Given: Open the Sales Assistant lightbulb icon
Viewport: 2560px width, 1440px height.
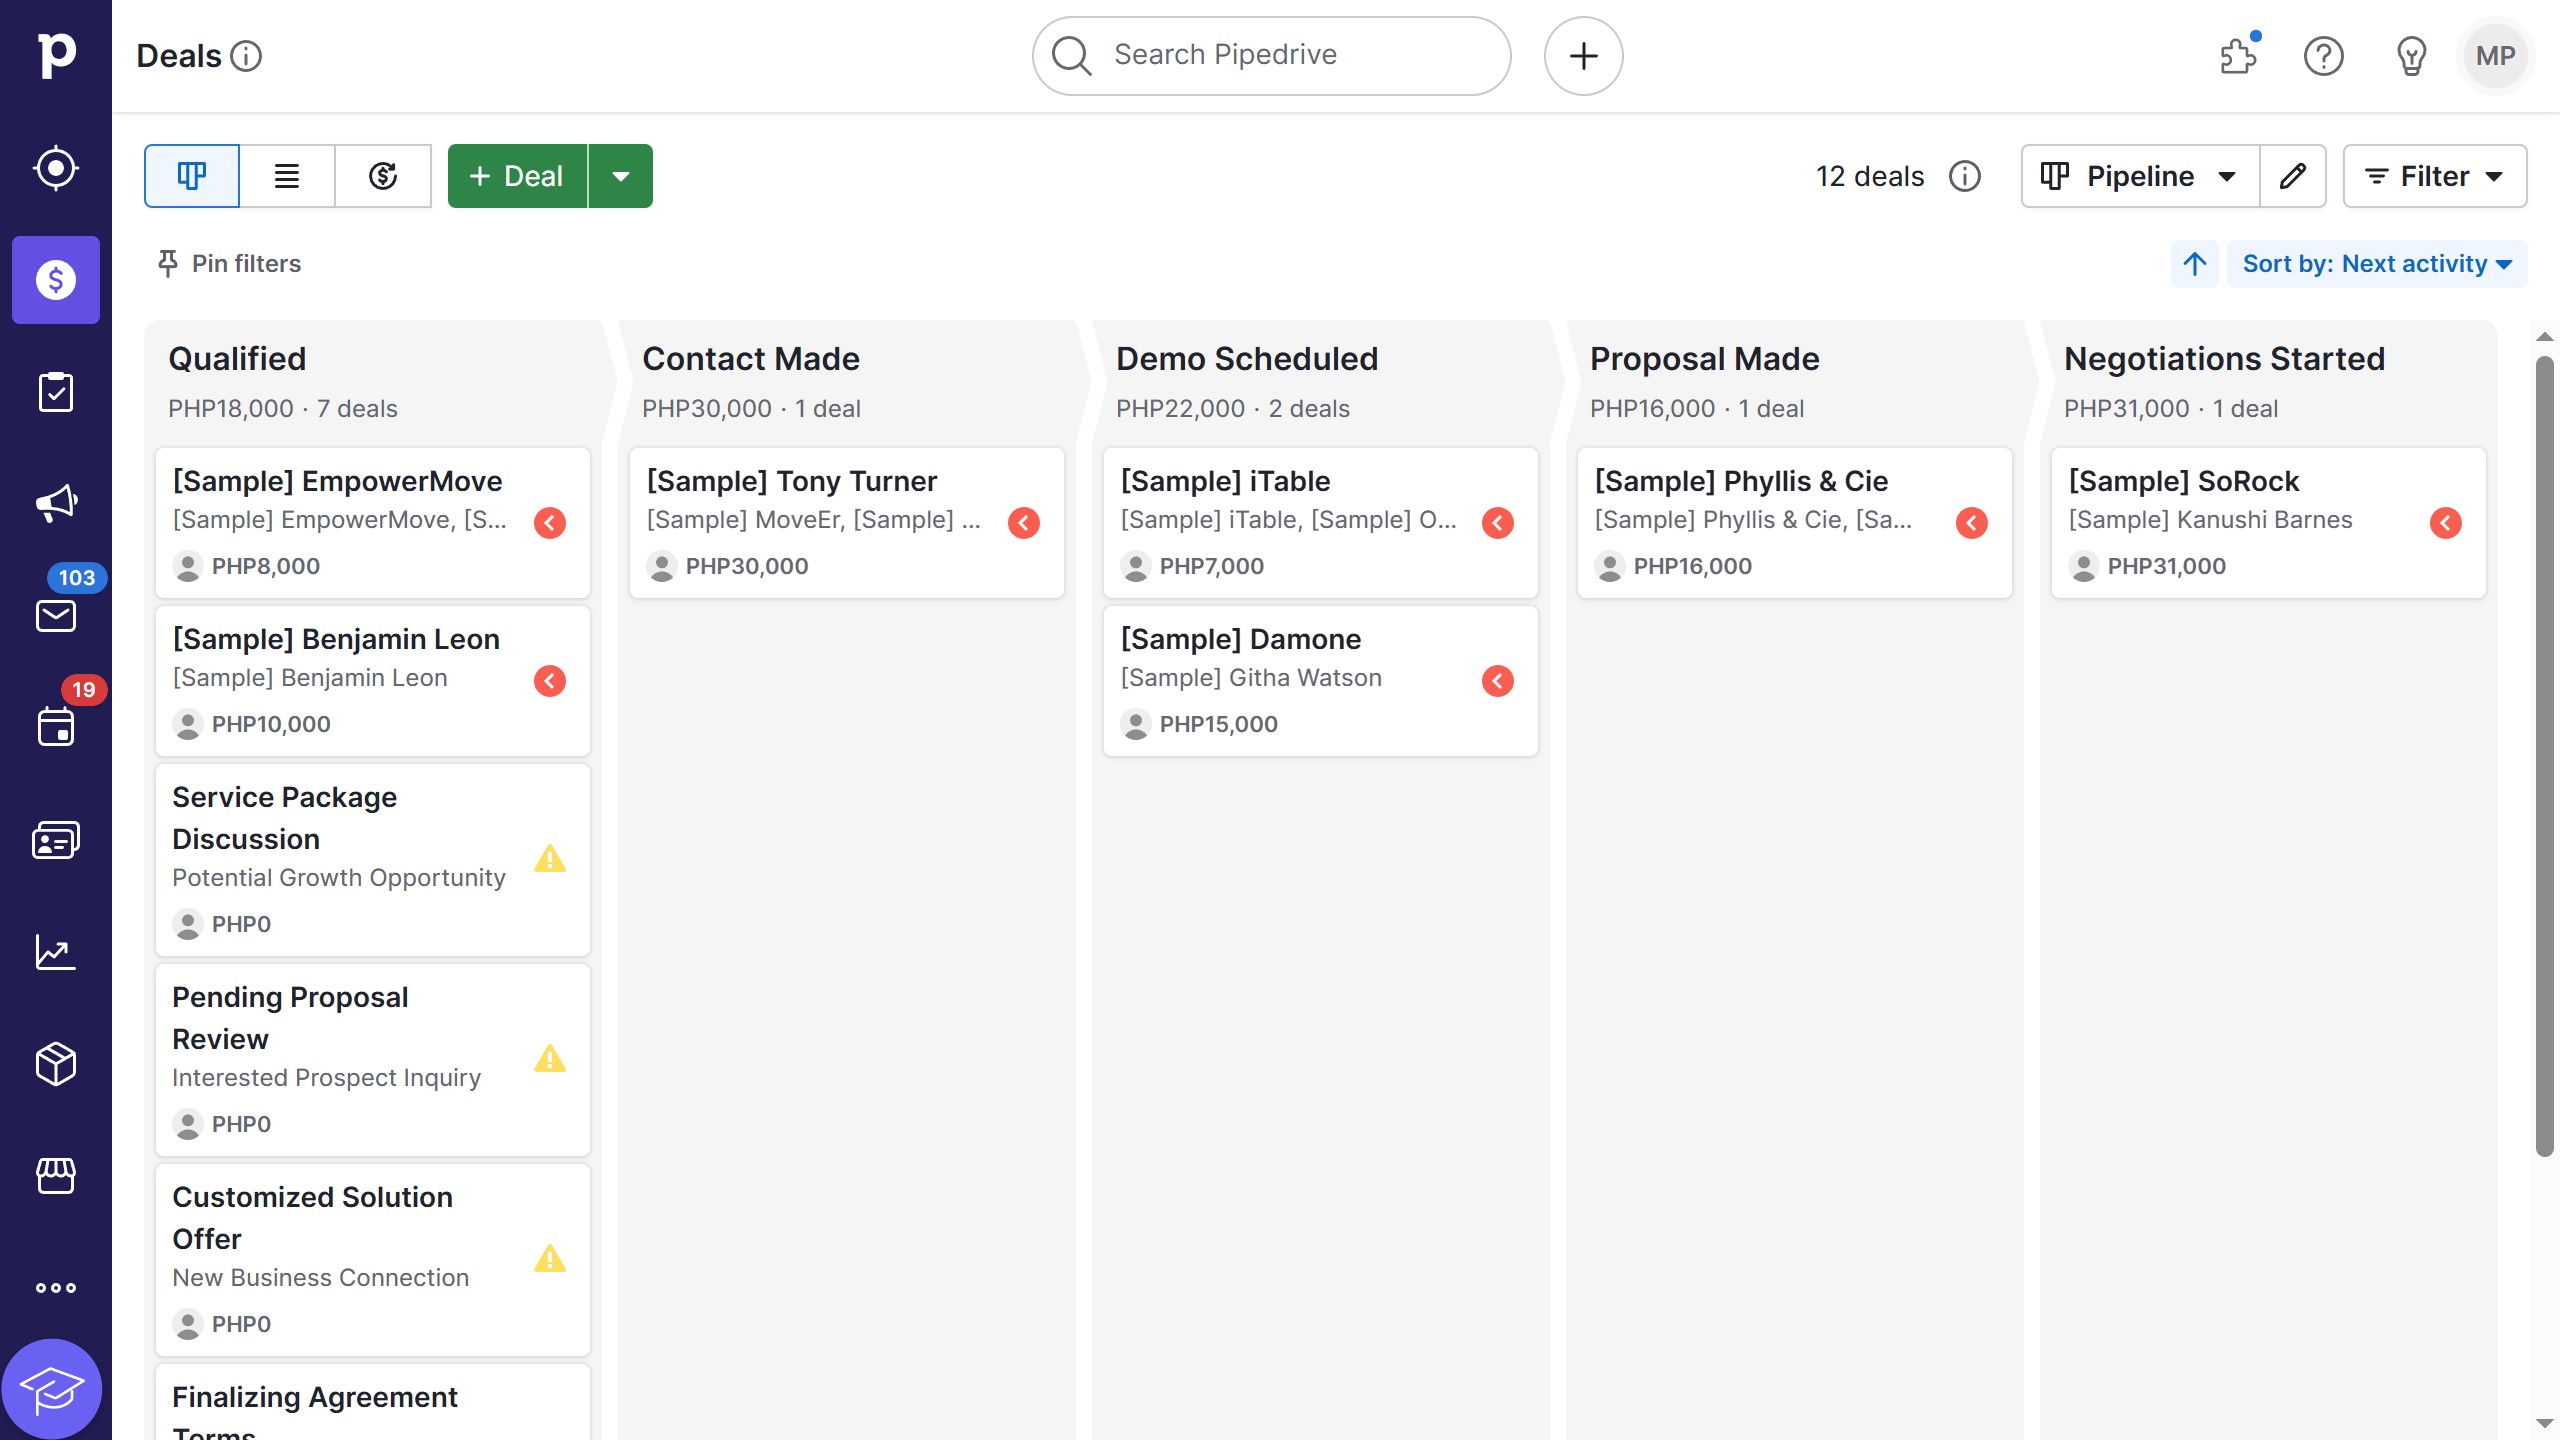Looking at the screenshot, I should point(2409,56).
